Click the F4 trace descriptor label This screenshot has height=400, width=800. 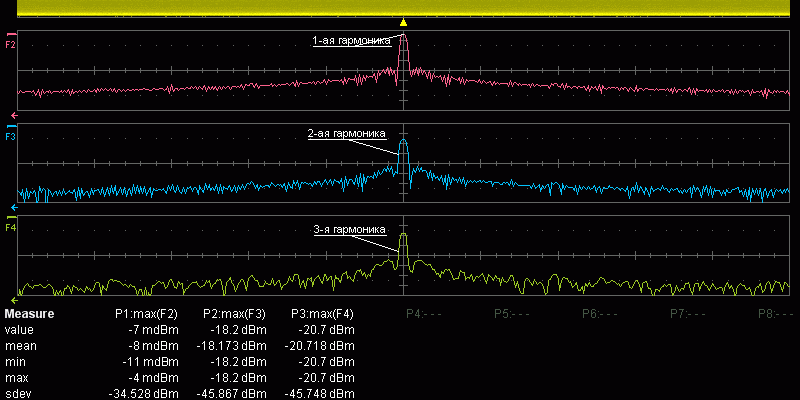pos(11,228)
